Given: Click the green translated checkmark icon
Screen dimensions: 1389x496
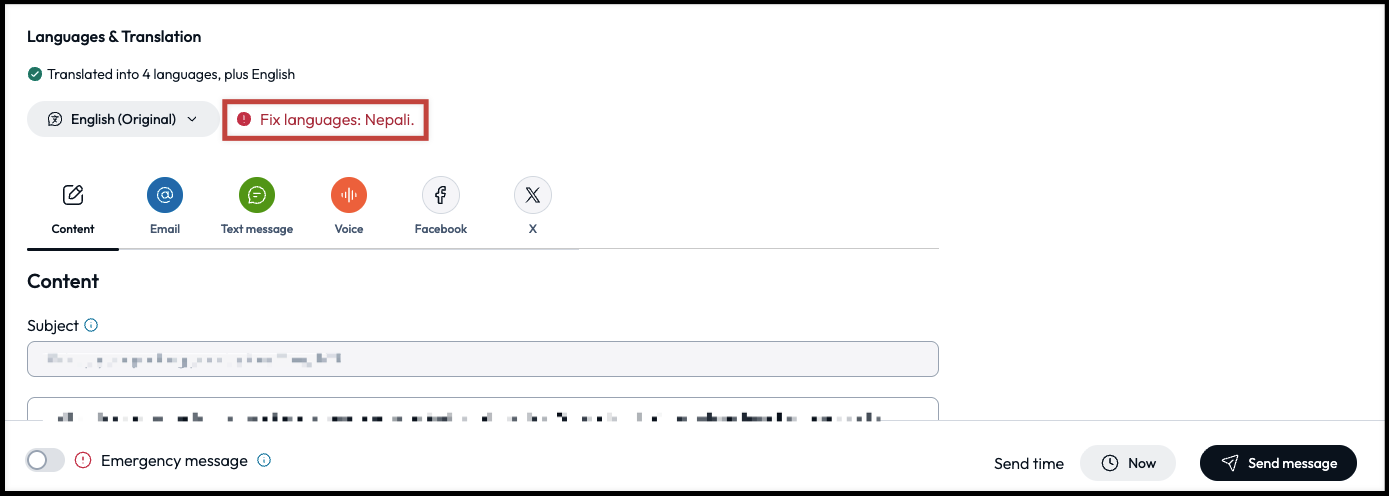Looking at the screenshot, I should click(35, 74).
